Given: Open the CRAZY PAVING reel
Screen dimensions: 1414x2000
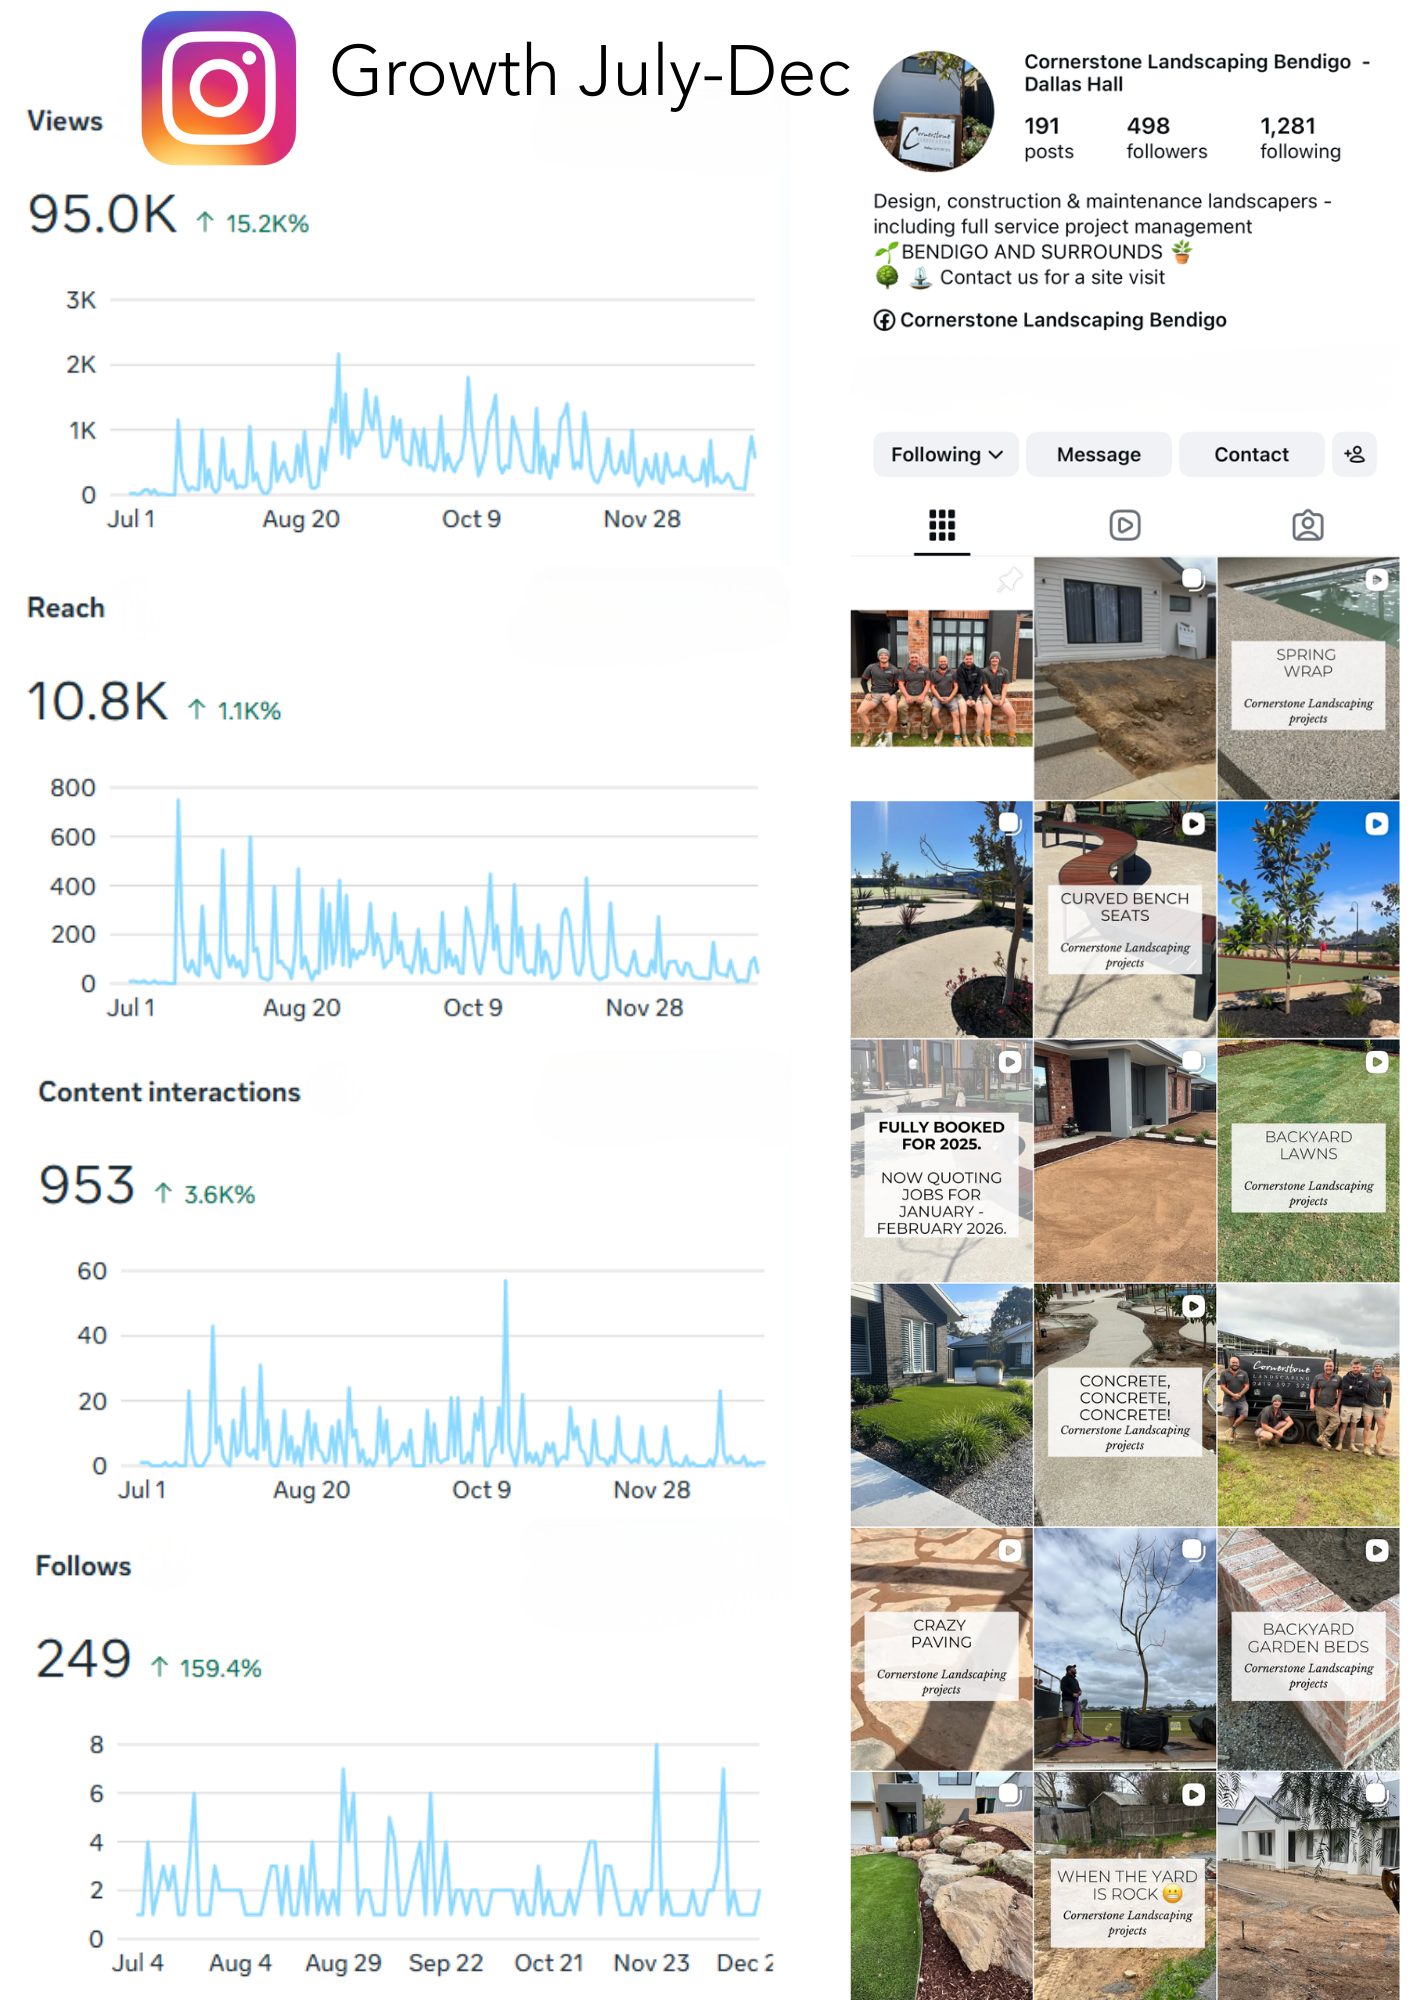Looking at the screenshot, I should click(x=941, y=1649).
